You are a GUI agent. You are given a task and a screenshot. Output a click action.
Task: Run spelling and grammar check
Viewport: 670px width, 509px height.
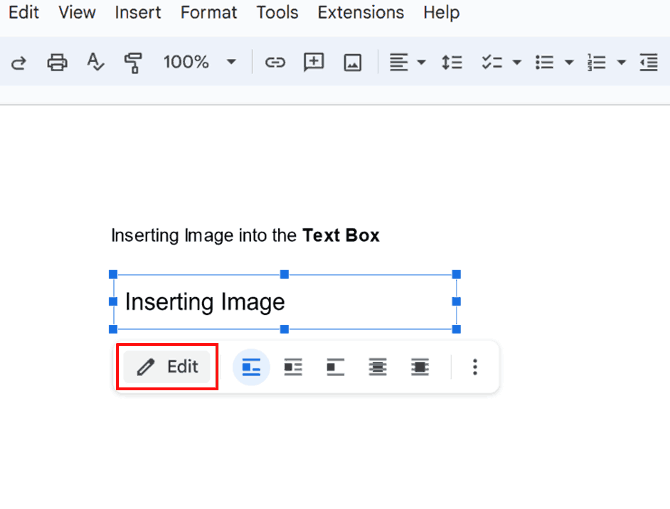click(x=95, y=62)
